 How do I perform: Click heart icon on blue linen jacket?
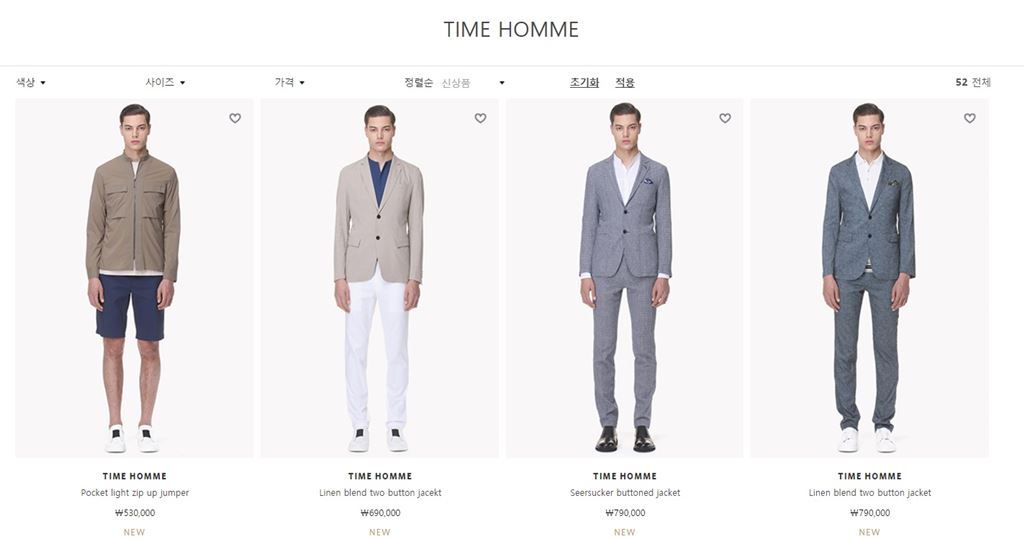click(x=970, y=118)
